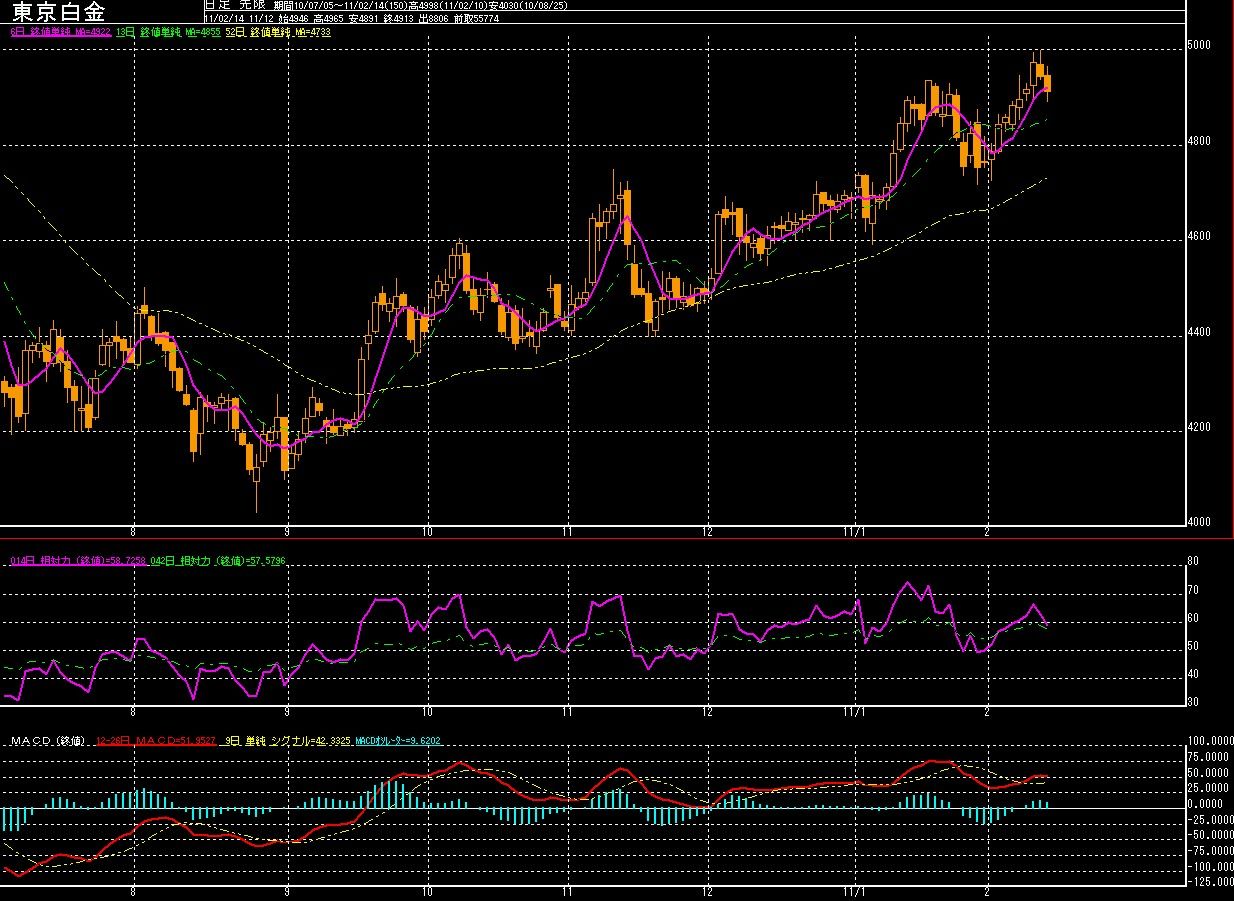The width and height of the screenshot is (1234, 901).
Task: Click the 50 label on the RSI axis
Action: pos(1192,647)
